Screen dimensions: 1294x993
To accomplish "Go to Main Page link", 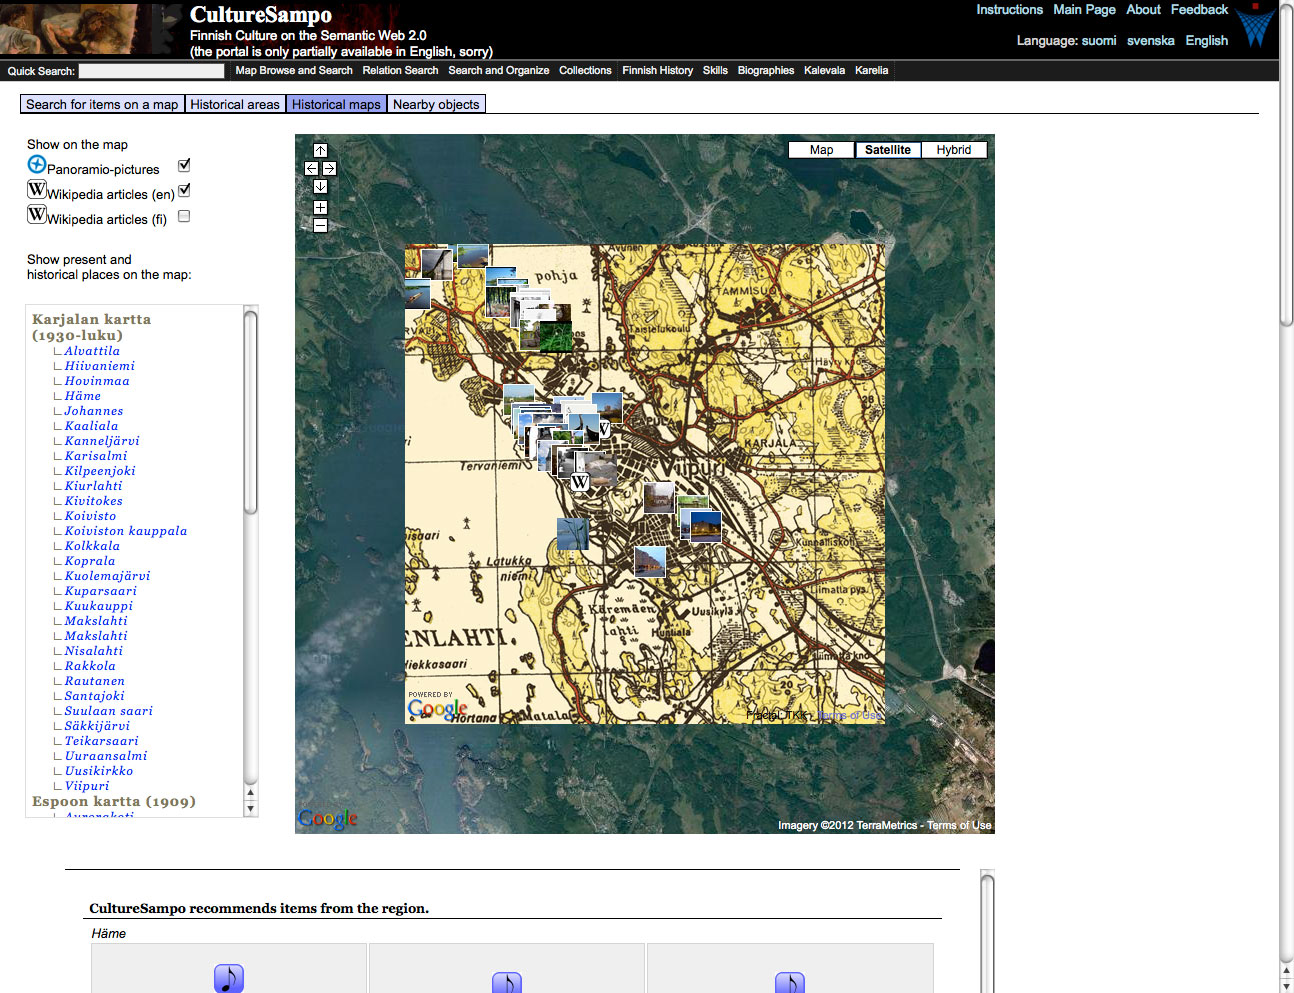I will [1084, 10].
